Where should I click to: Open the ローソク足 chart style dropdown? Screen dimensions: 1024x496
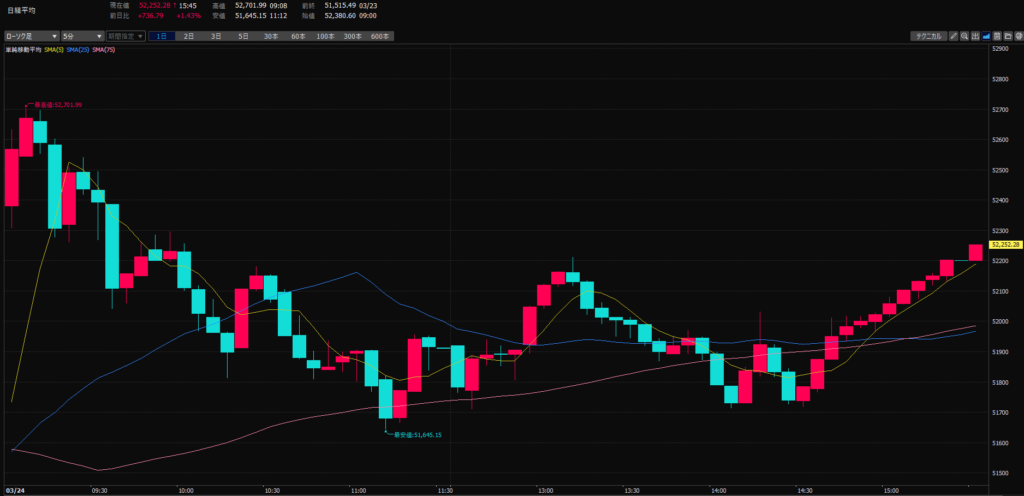30,36
